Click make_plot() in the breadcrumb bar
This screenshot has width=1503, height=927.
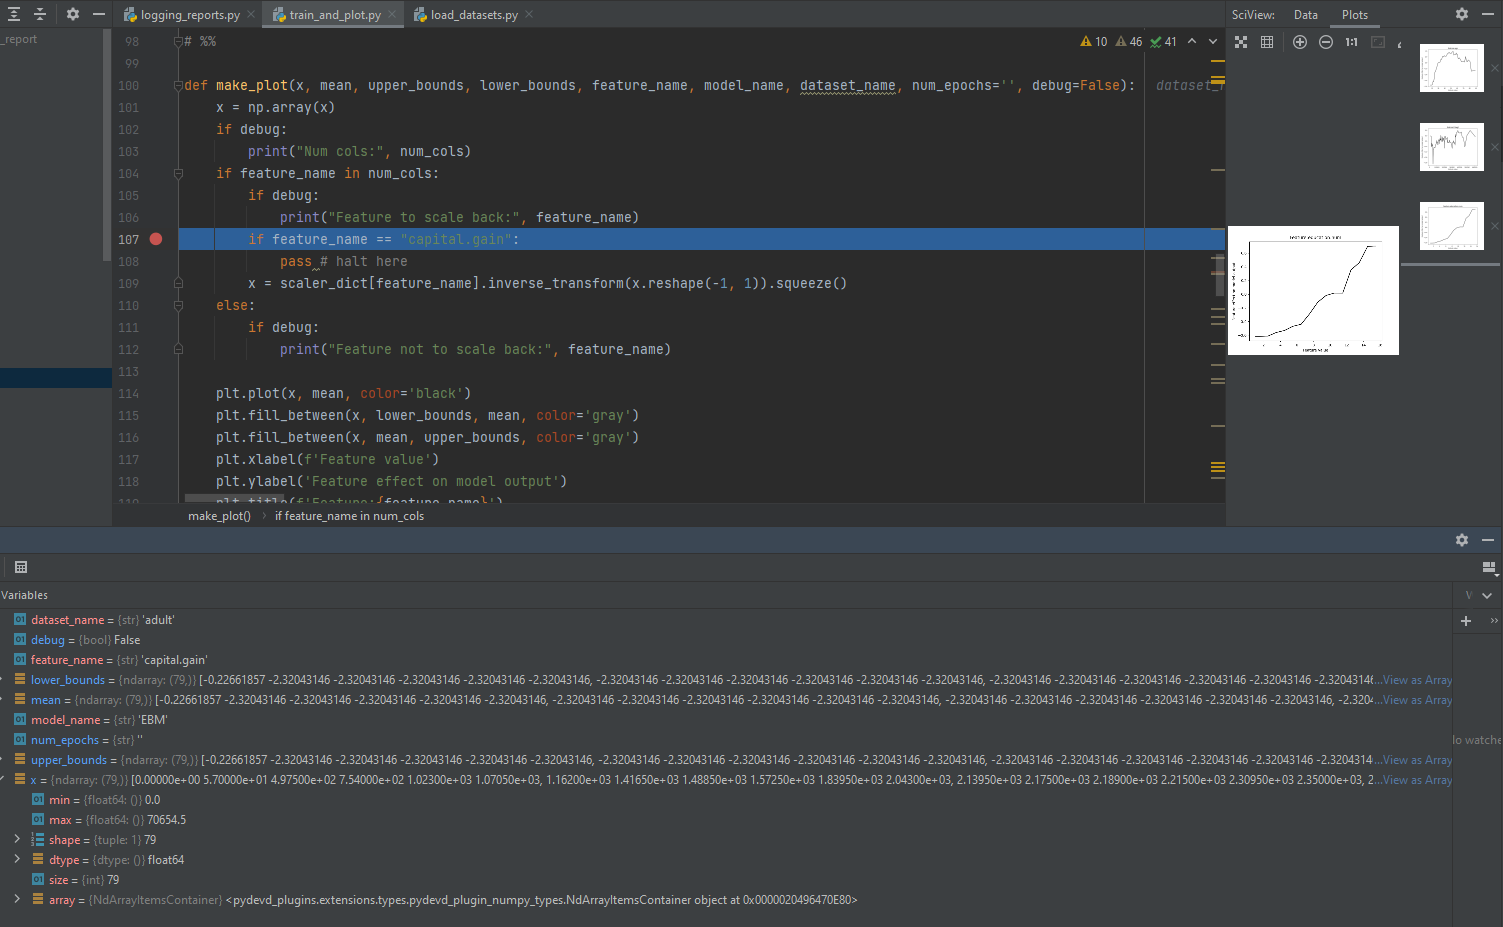click(x=219, y=515)
